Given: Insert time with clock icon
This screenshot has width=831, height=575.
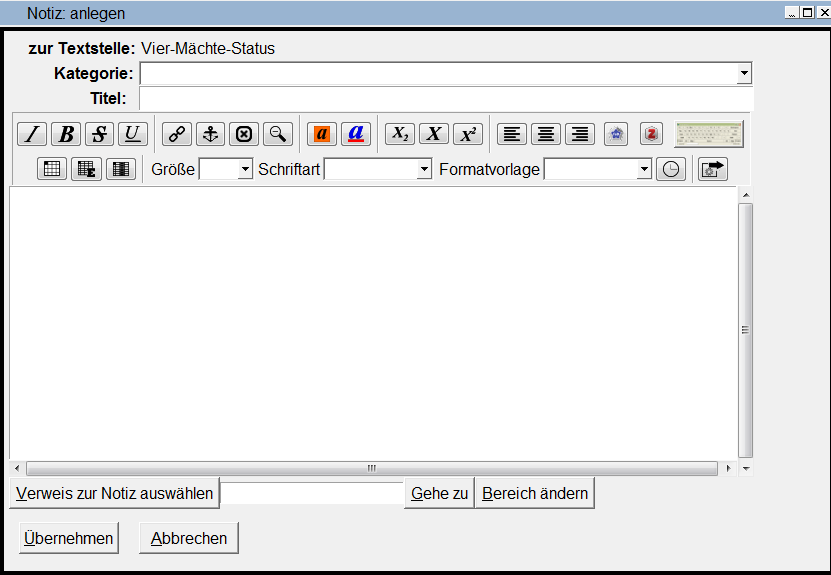Looking at the screenshot, I should click(671, 169).
